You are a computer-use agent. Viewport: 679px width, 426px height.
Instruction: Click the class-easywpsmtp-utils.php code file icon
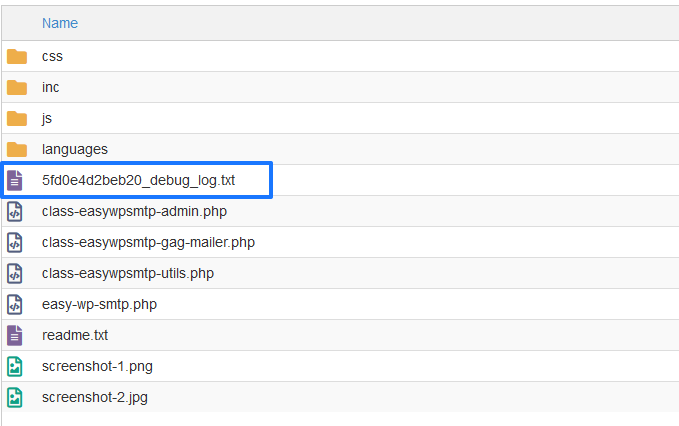[15, 274]
